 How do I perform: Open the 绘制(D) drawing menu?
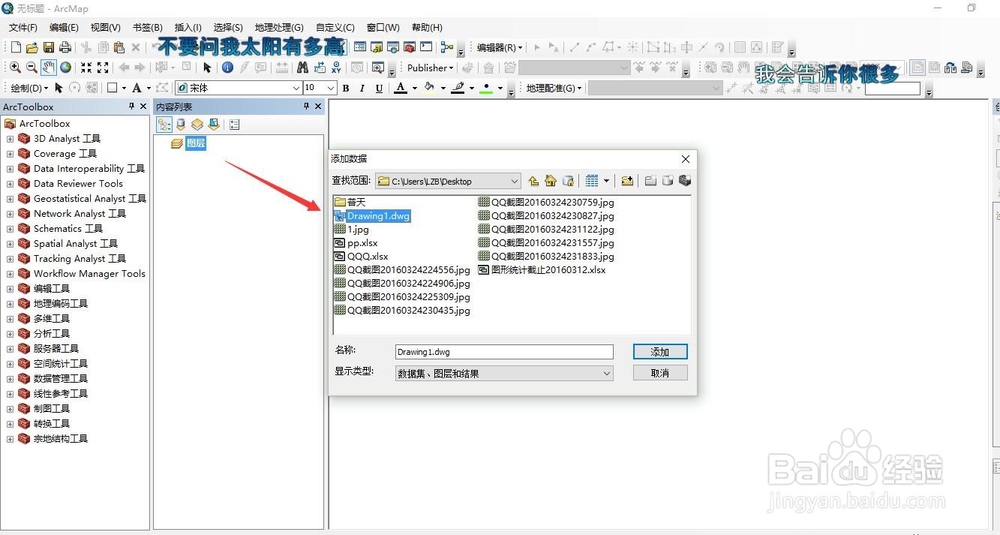(29, 88)
